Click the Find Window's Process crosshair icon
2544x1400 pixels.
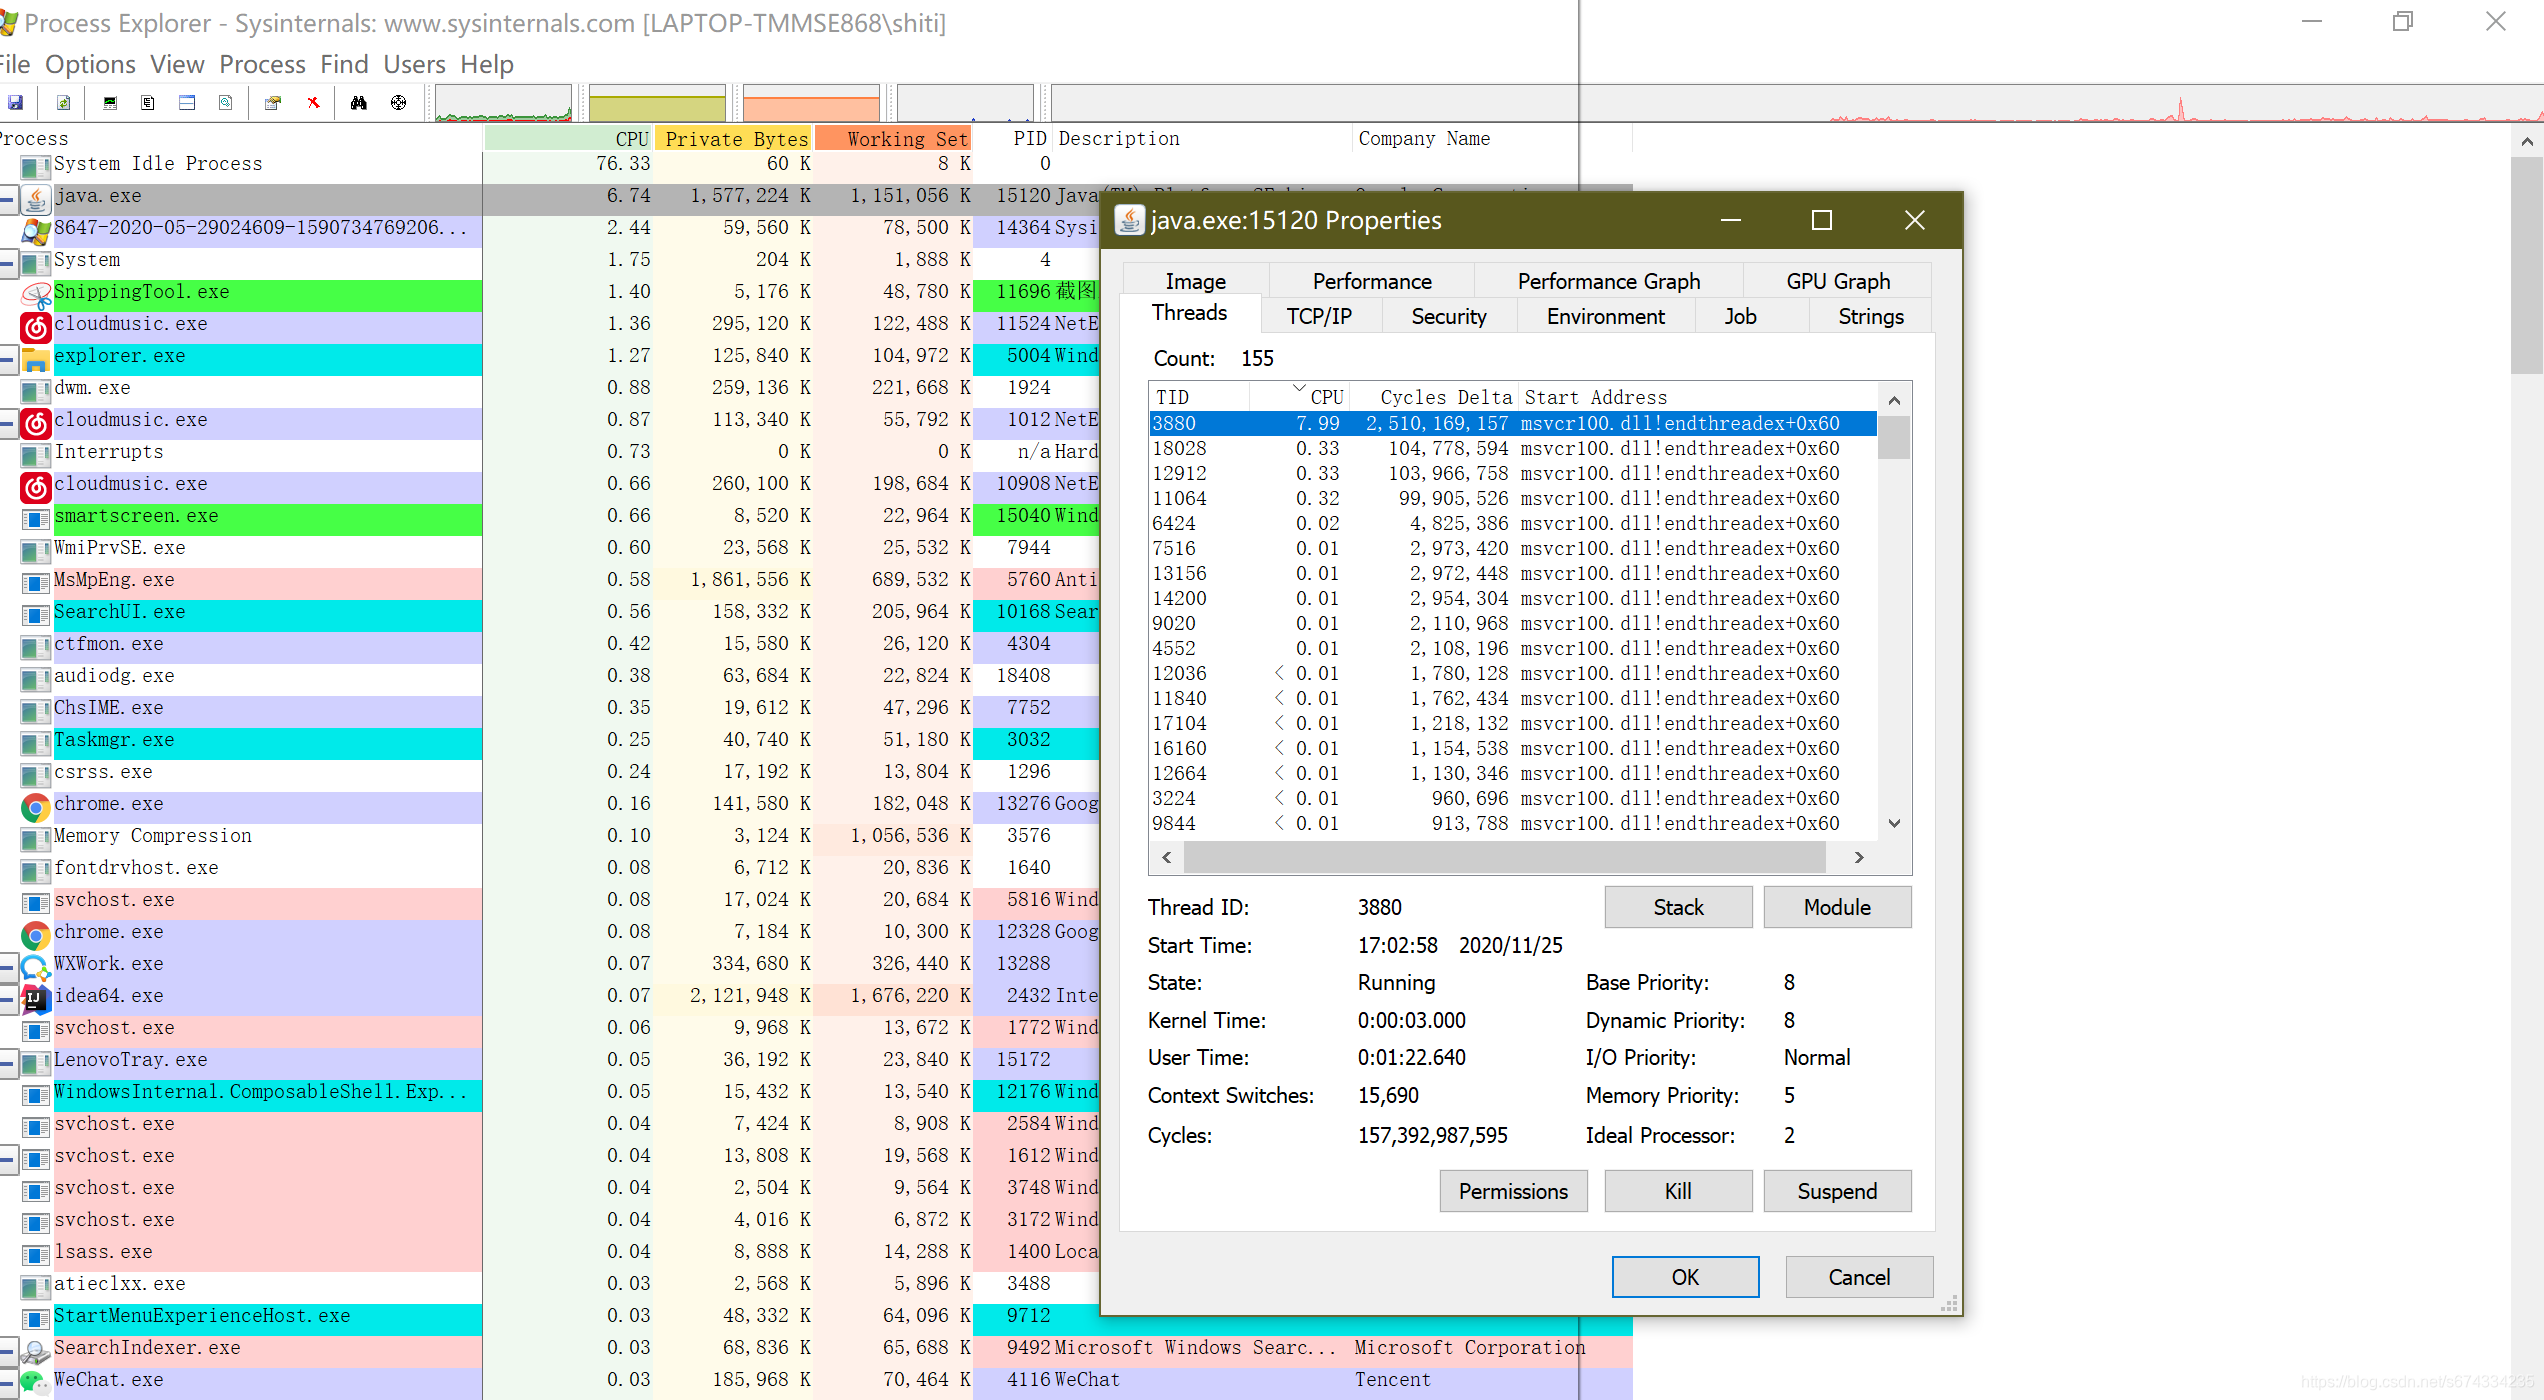click(398, 103)
